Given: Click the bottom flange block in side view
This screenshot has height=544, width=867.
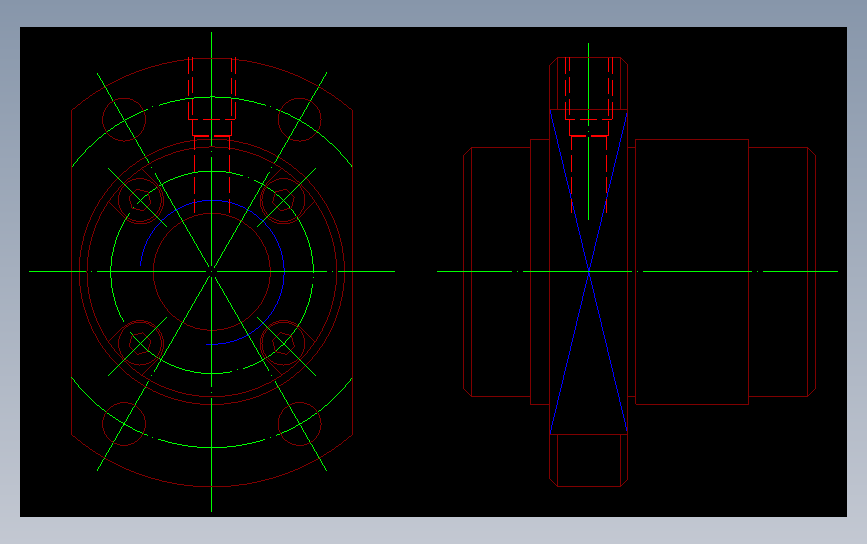Looking at the screenshot, I should pos(588,461).
